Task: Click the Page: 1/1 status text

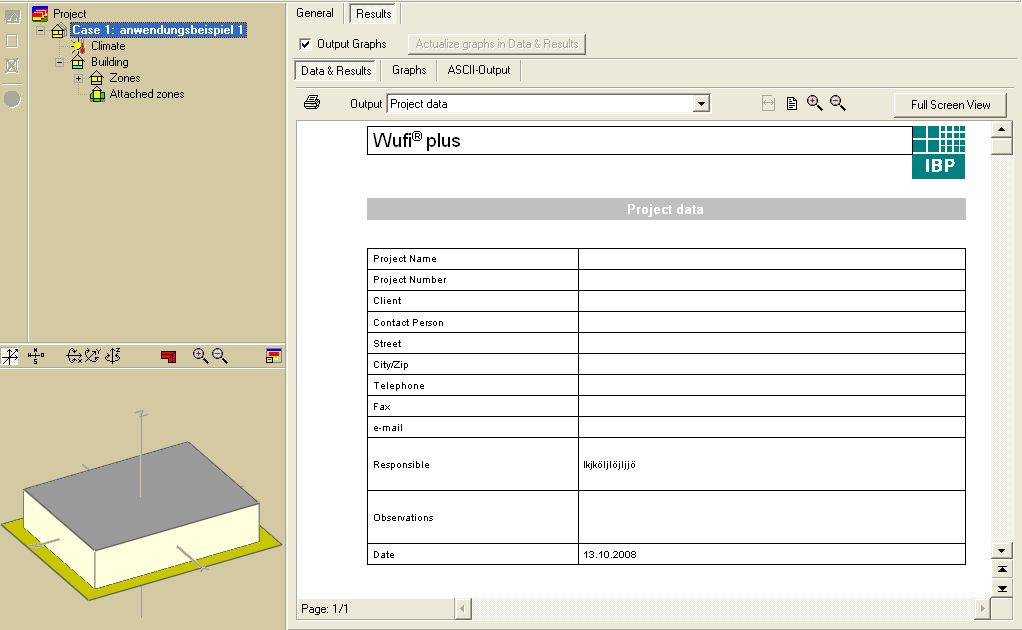Action: (325, 609)
